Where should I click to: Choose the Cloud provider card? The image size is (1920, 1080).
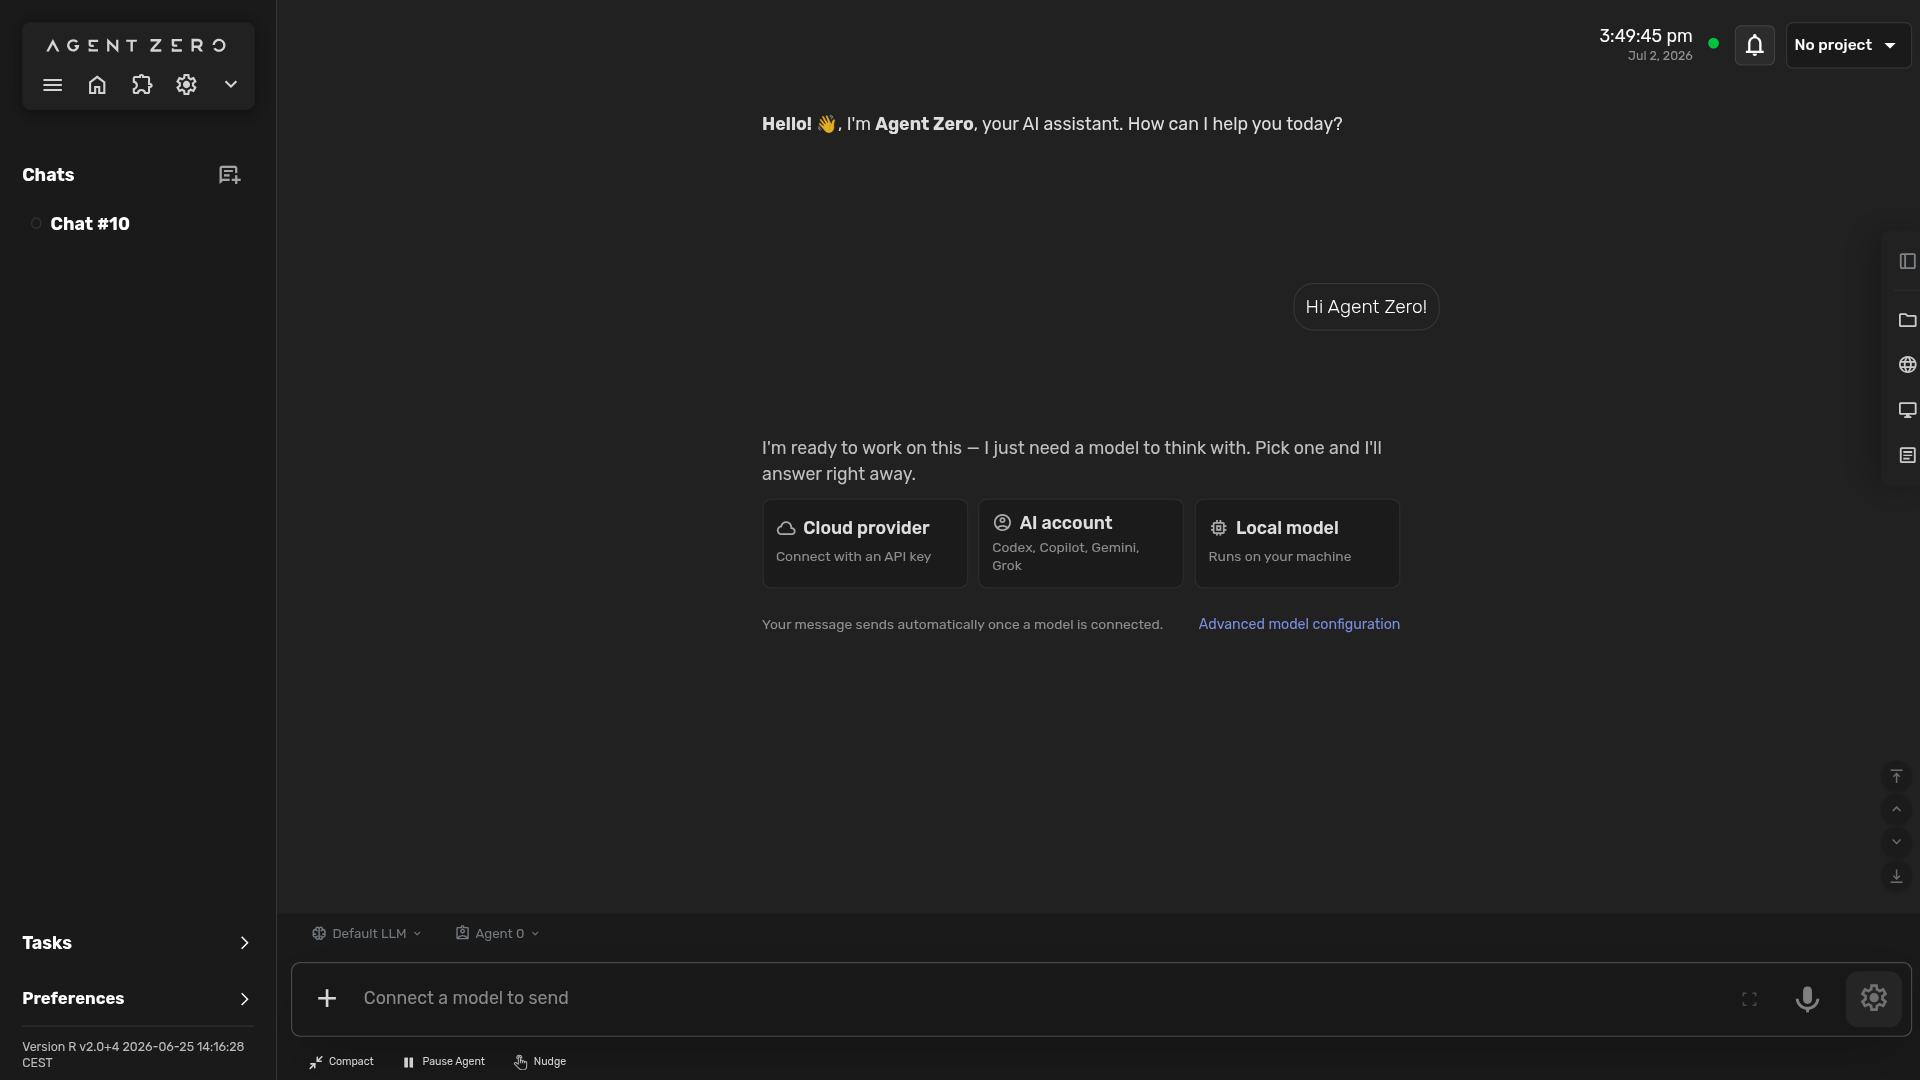pos(865,543)
